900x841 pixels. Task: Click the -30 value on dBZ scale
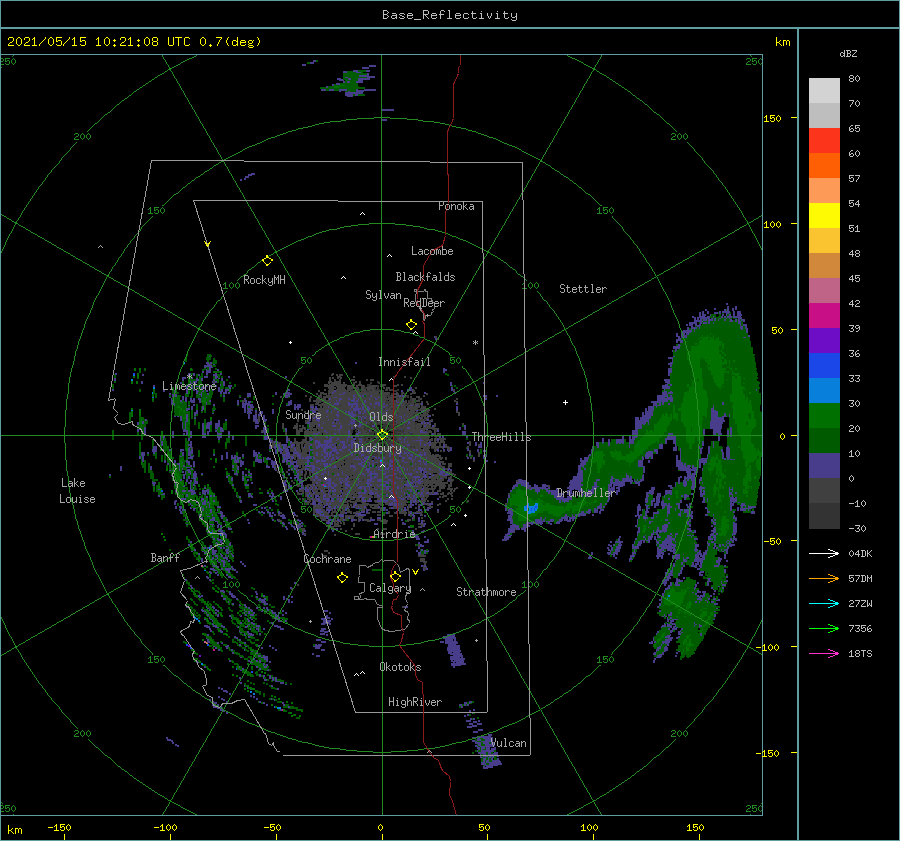857,528
